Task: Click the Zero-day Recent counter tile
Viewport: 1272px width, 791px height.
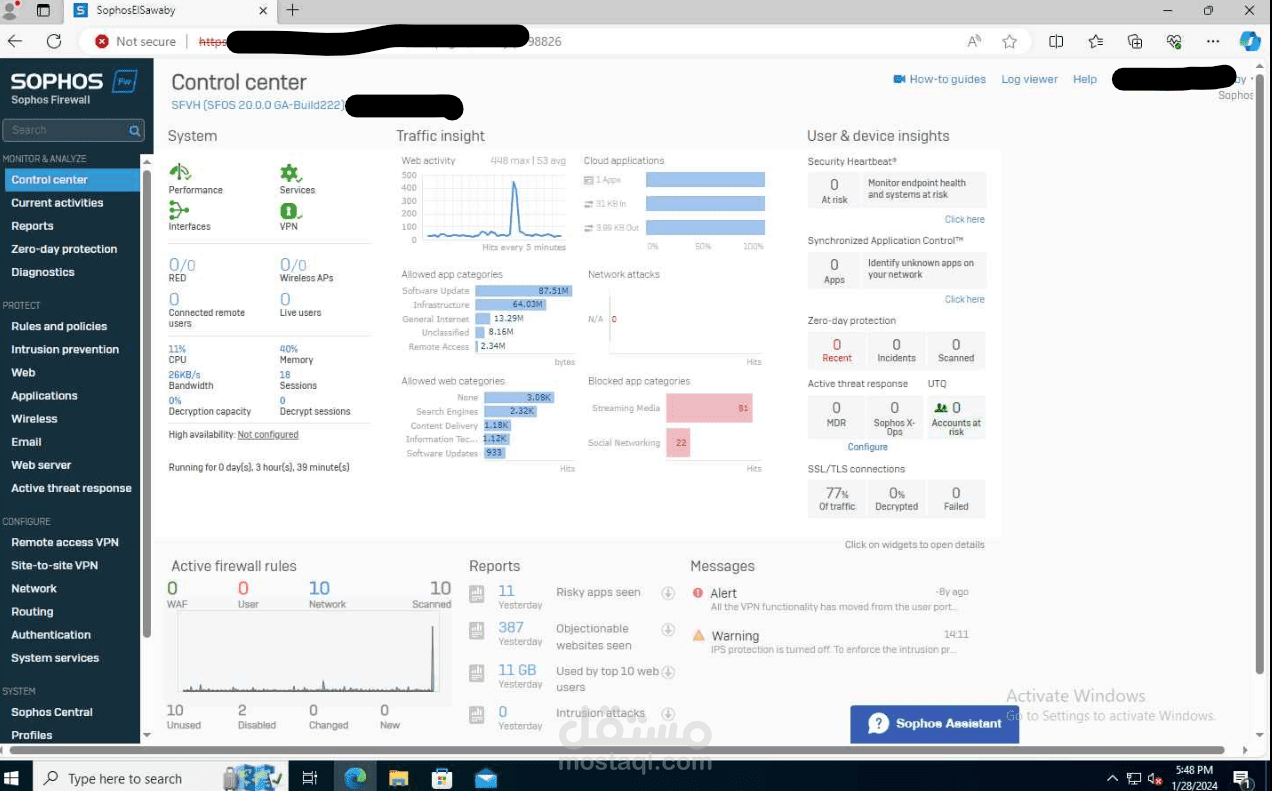Action: [837, 349]
